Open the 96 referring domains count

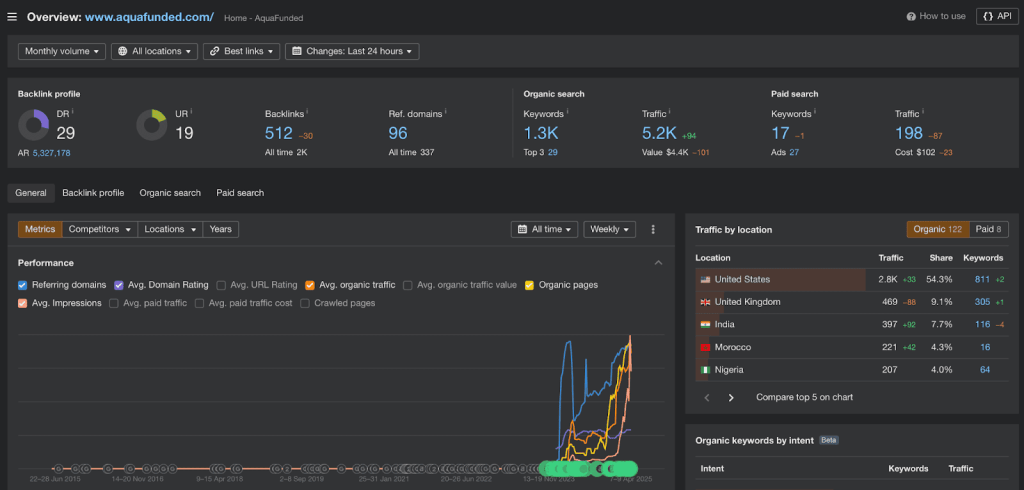coord(398,133)
